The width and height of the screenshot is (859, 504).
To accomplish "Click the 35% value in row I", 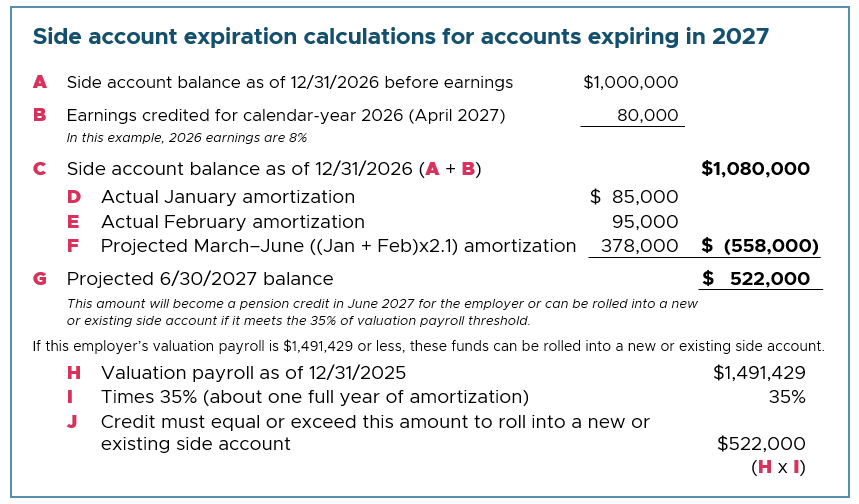I will pos(787,397).
